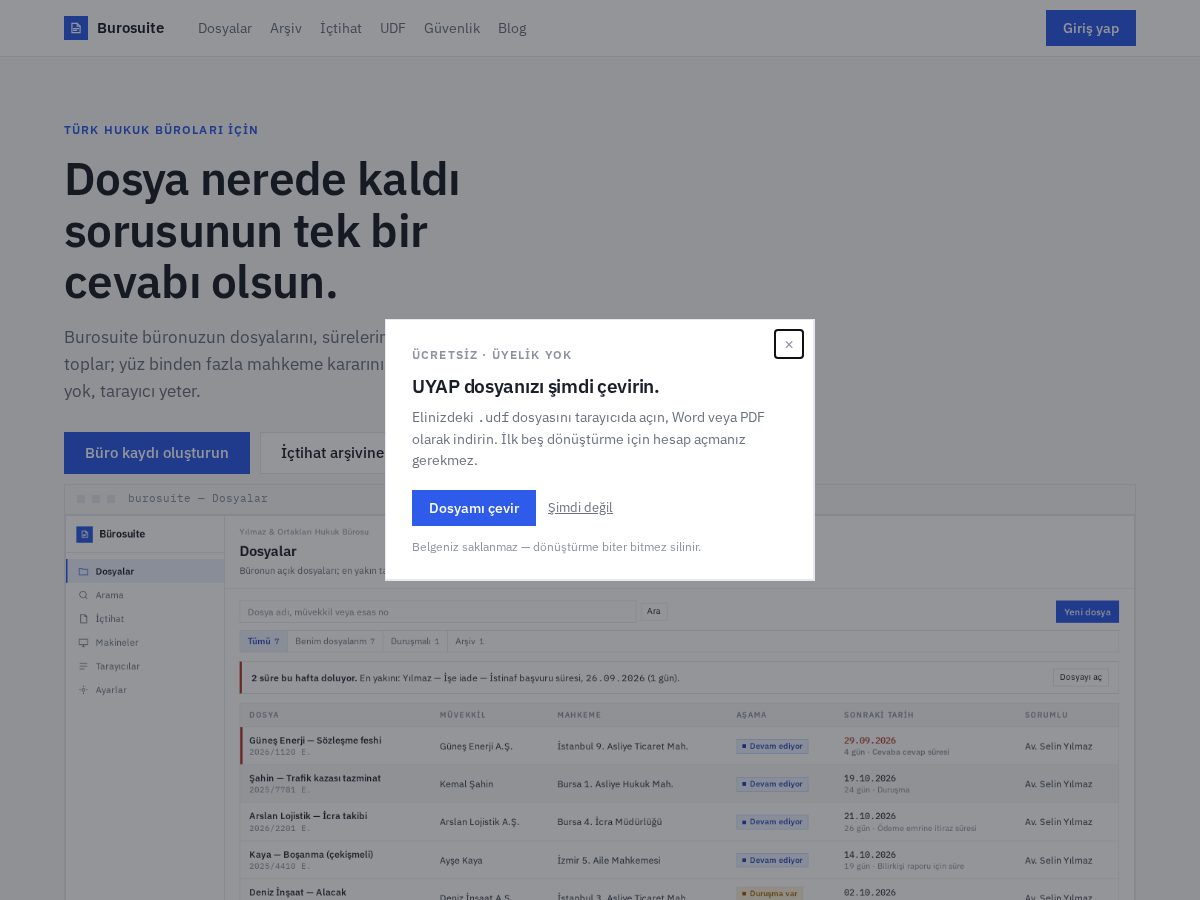Open Dosyalar in the top navigation
Image resolution: width=1200 pixels, height=900 pixels.
pos(225,28)
